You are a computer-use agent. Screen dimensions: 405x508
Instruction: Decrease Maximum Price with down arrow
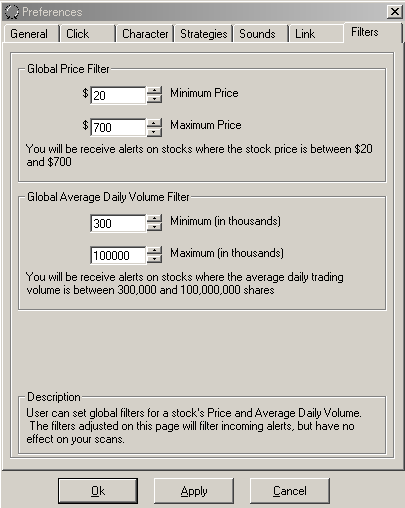[154, 131]
